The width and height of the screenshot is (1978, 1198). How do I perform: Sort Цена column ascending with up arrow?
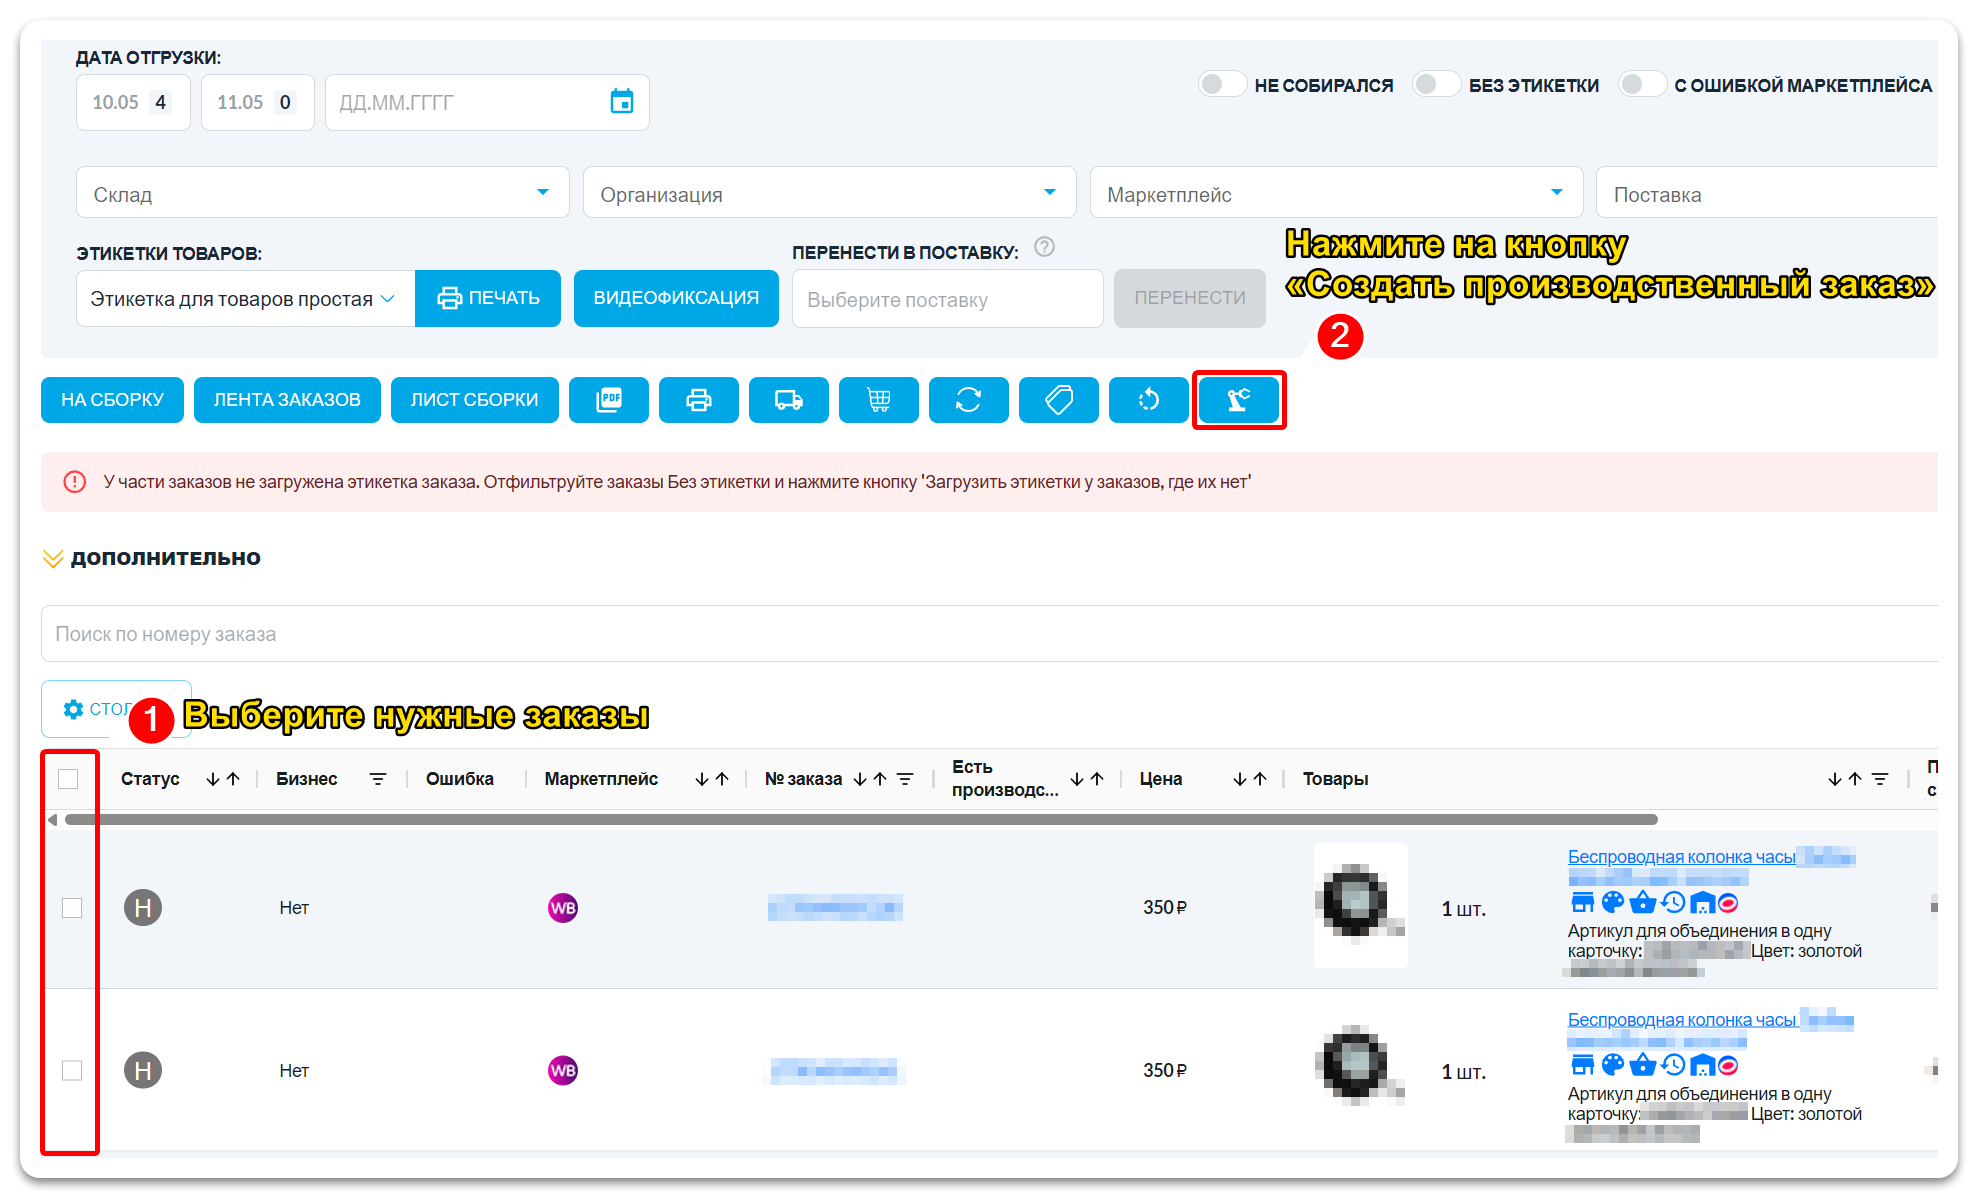click(1260, 779)
